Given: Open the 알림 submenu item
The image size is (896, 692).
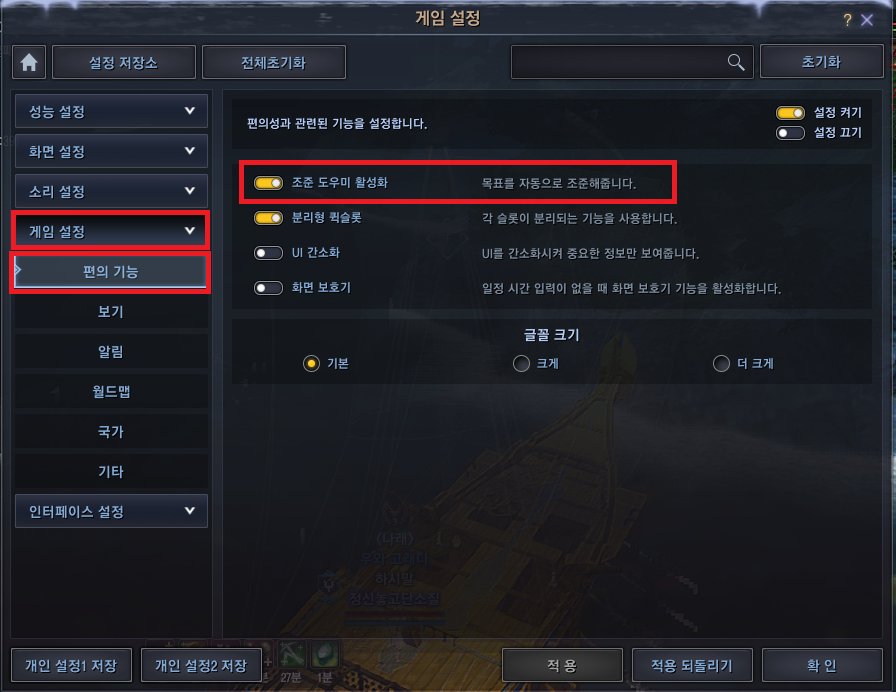Looking at the screenshot, I should (x=111, y=351).
